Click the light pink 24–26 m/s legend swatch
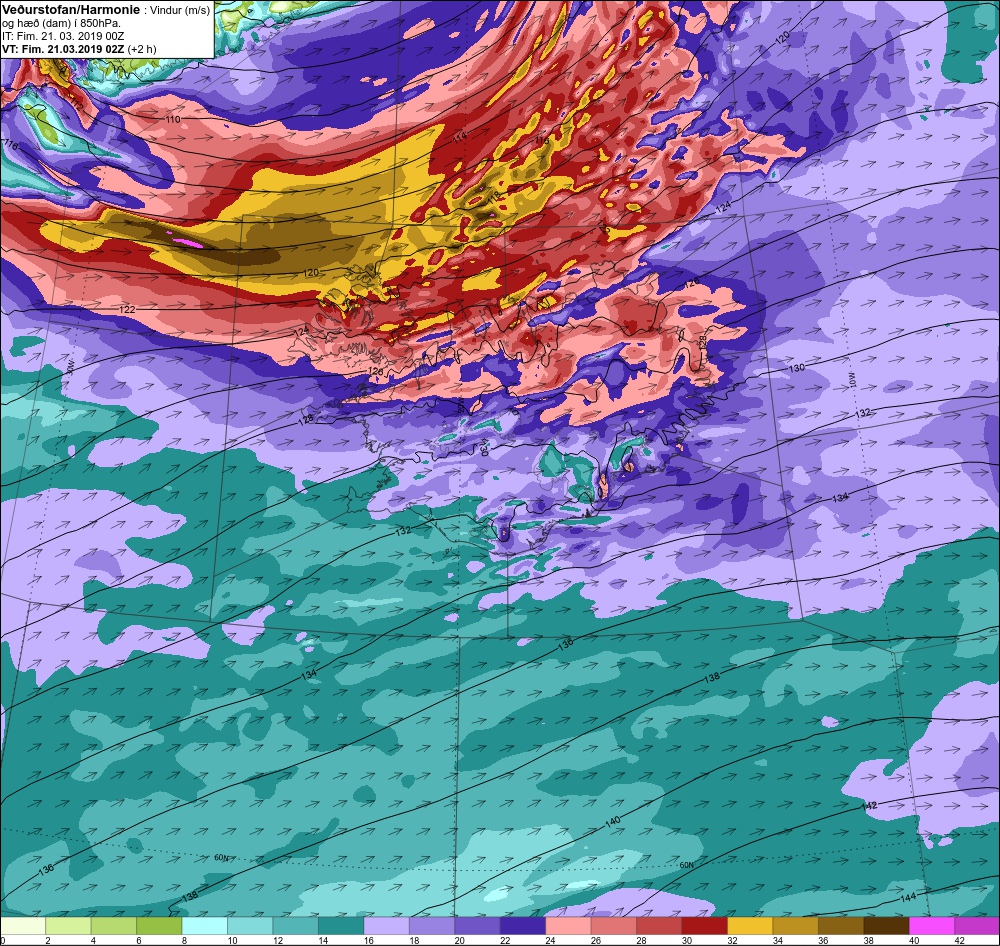The height and width of the screenshot is (946, 1000). pyautogui.click(x=568, y=926)
